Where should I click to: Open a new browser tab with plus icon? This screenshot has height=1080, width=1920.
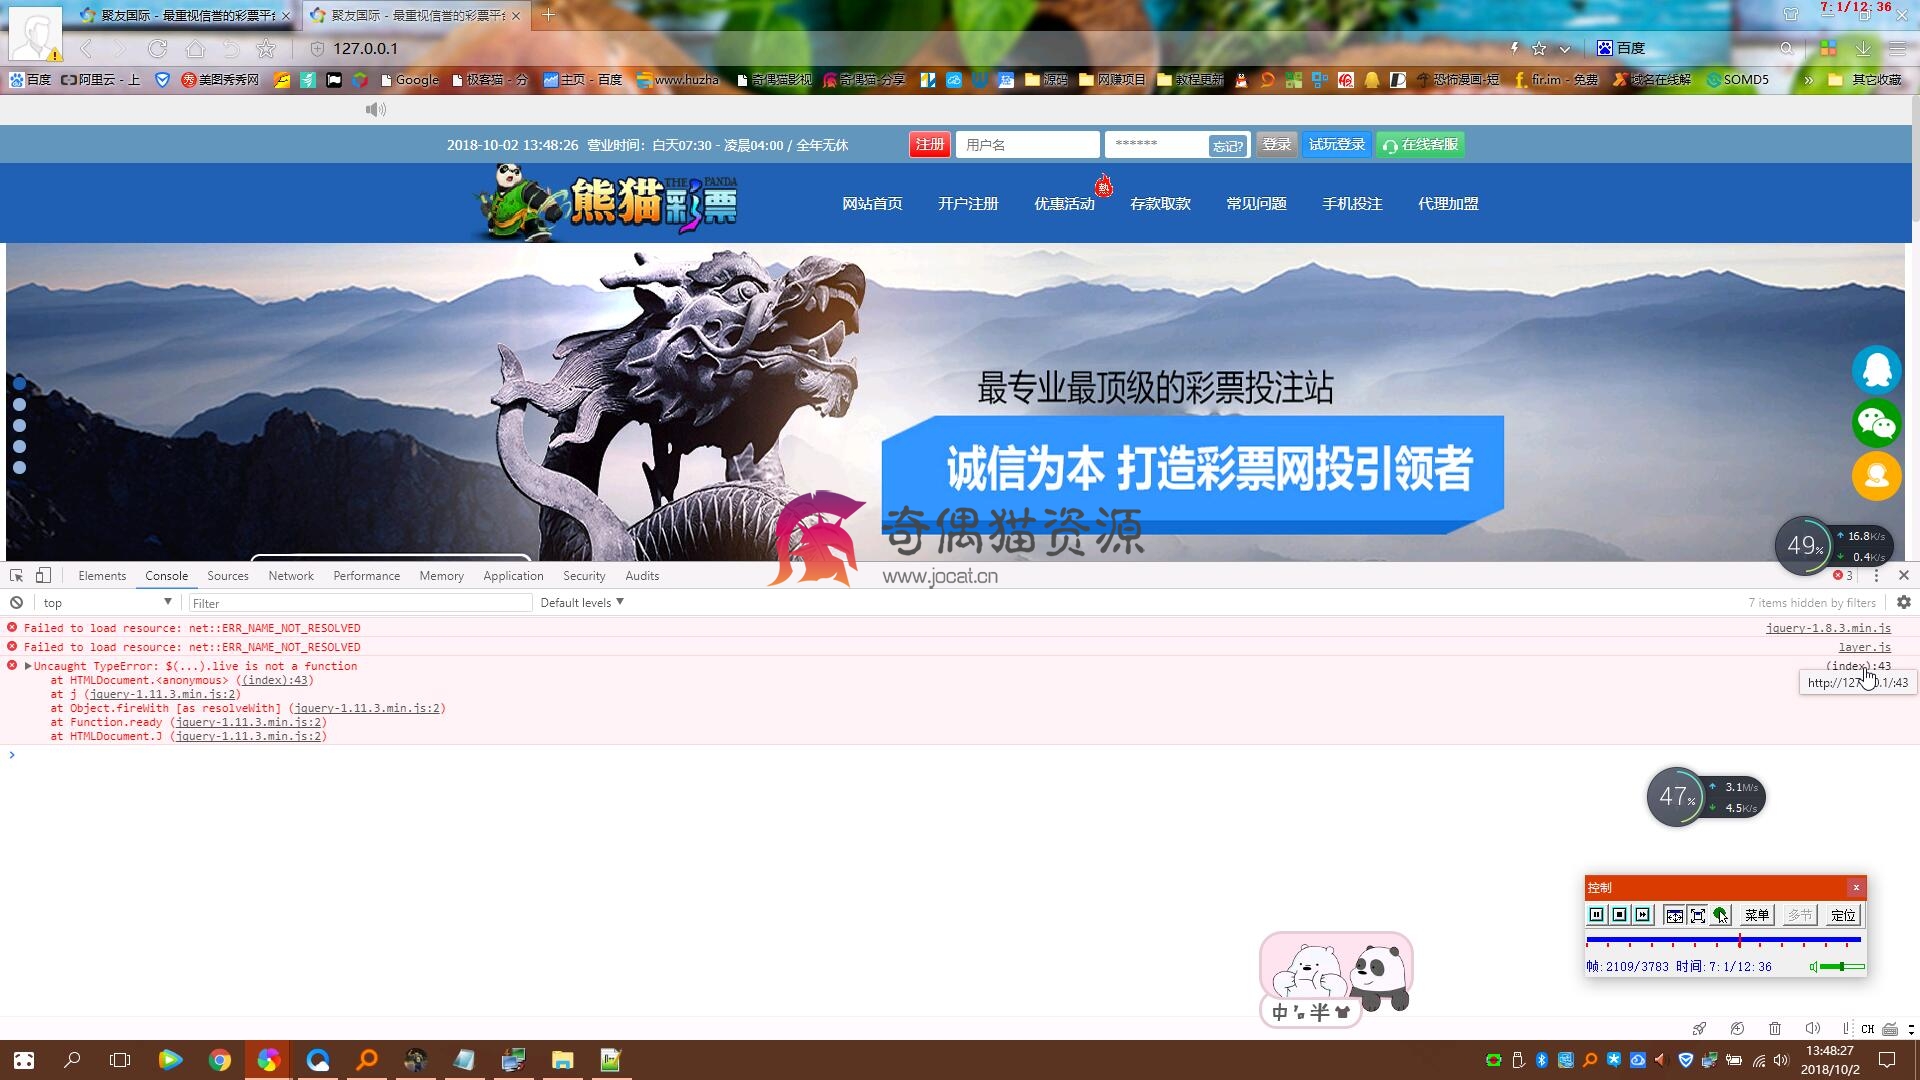pos(548,14)
